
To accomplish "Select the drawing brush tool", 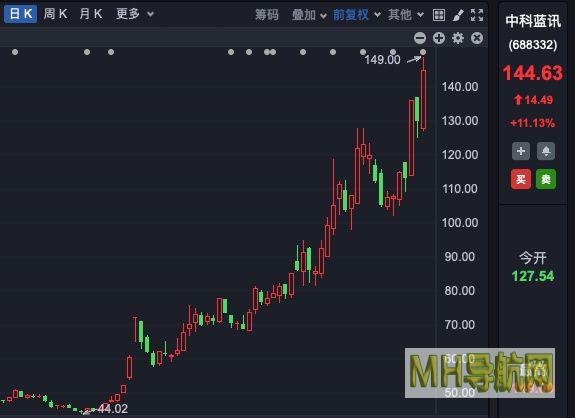I will coord(458,15).
